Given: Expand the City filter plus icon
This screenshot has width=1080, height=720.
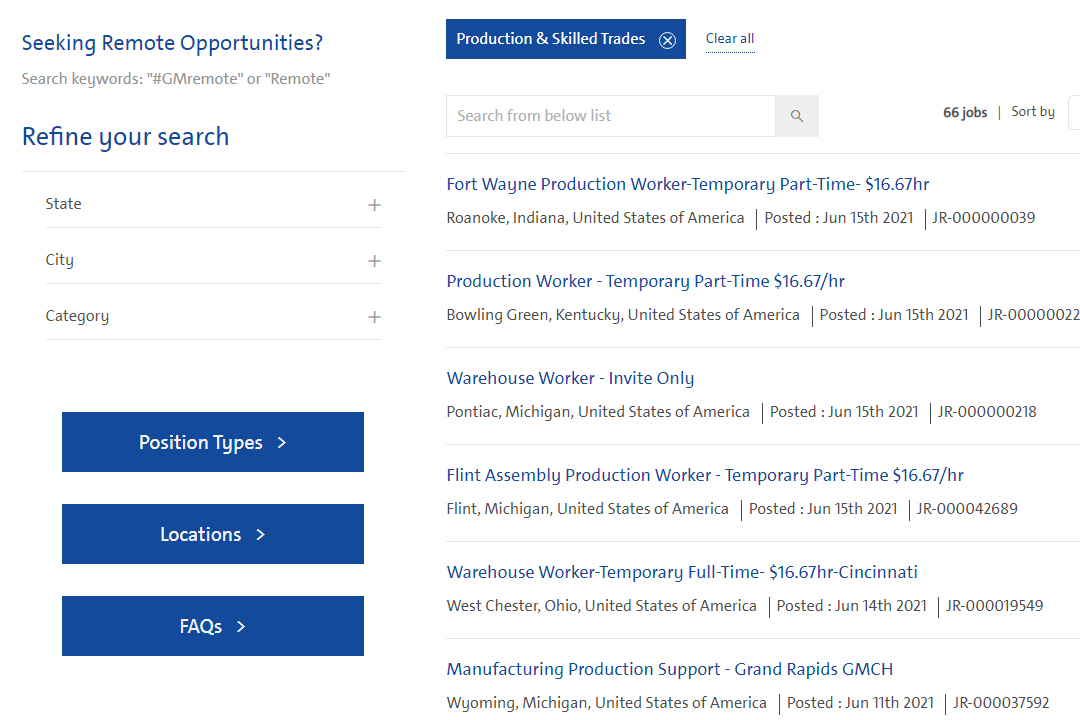Looking at the screenshot, I should tap(374, 261).
